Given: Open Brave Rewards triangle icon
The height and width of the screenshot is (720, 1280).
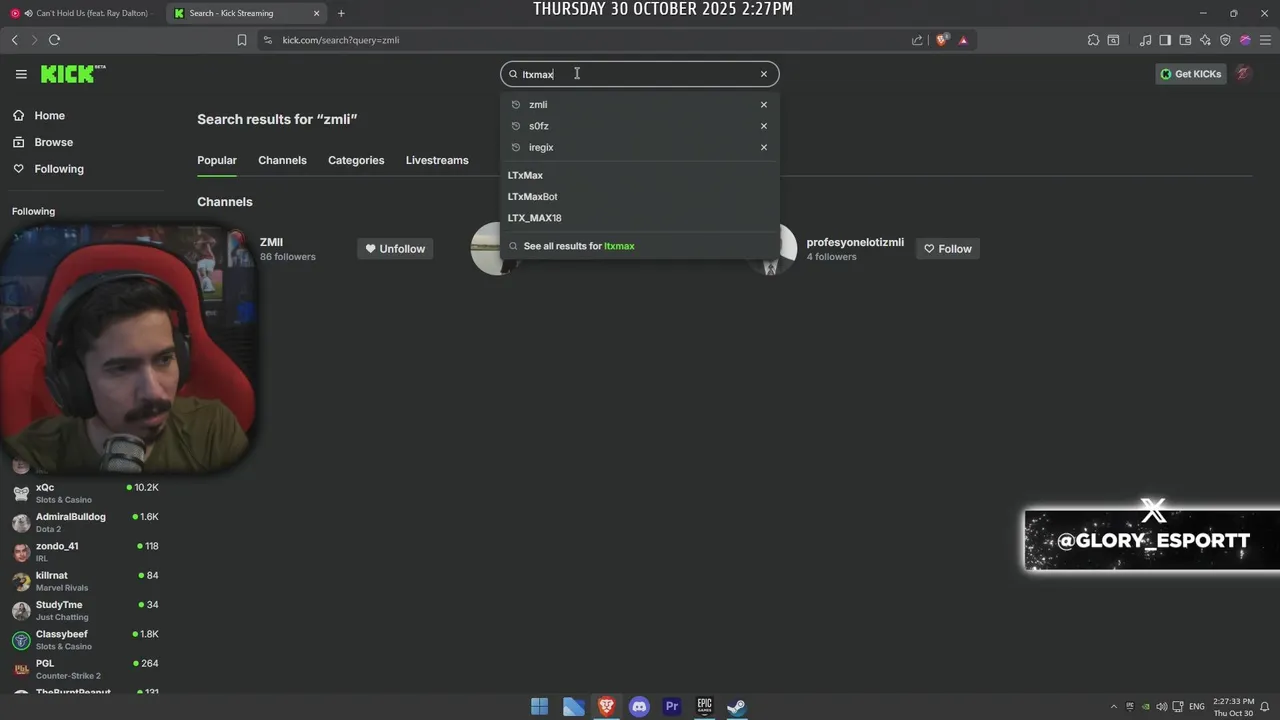Looking at the screenshot, I should pyautogui.click(x=963, y=40).
